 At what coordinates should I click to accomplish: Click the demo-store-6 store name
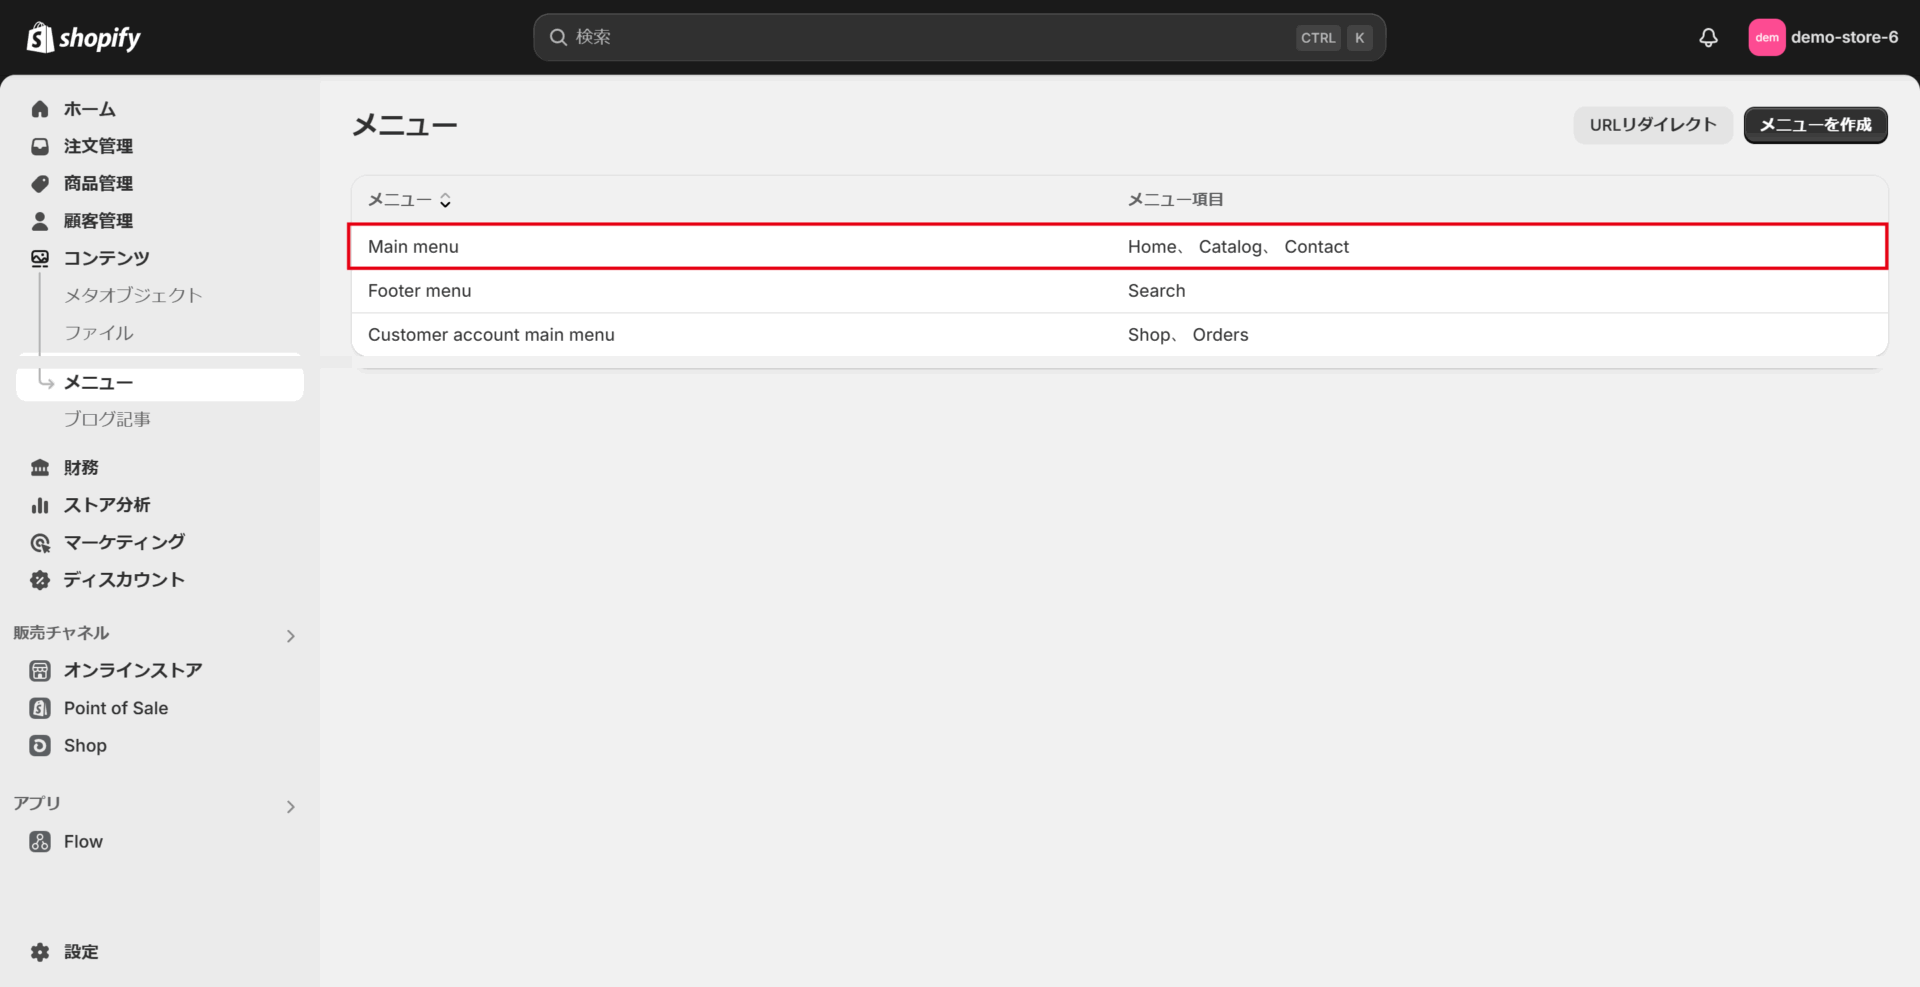coord(1844,38)
